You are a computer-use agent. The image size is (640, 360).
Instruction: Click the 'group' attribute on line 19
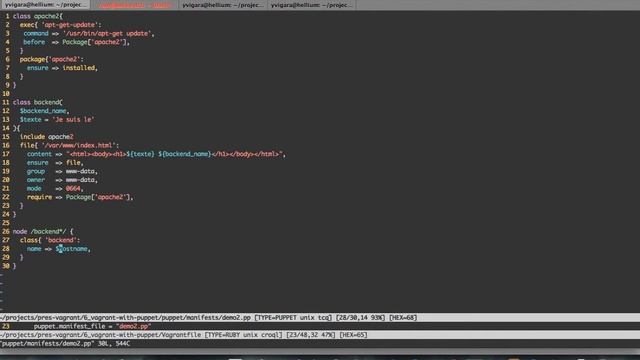(36, 171)
